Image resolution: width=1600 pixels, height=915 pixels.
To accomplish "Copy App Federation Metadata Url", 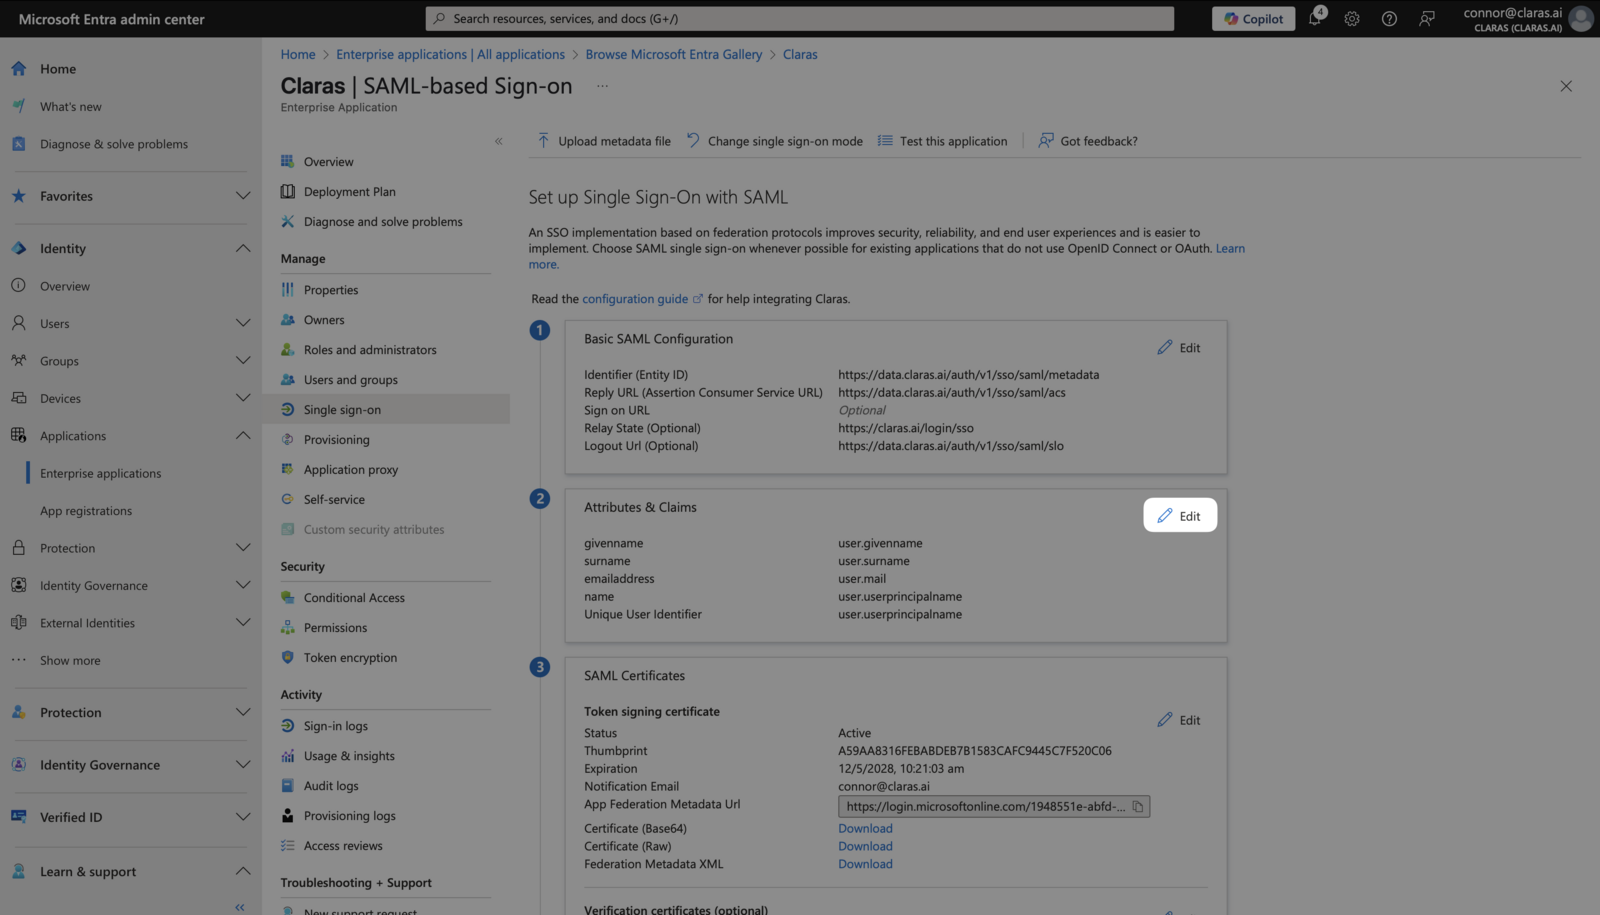I will pos(1138,806).
